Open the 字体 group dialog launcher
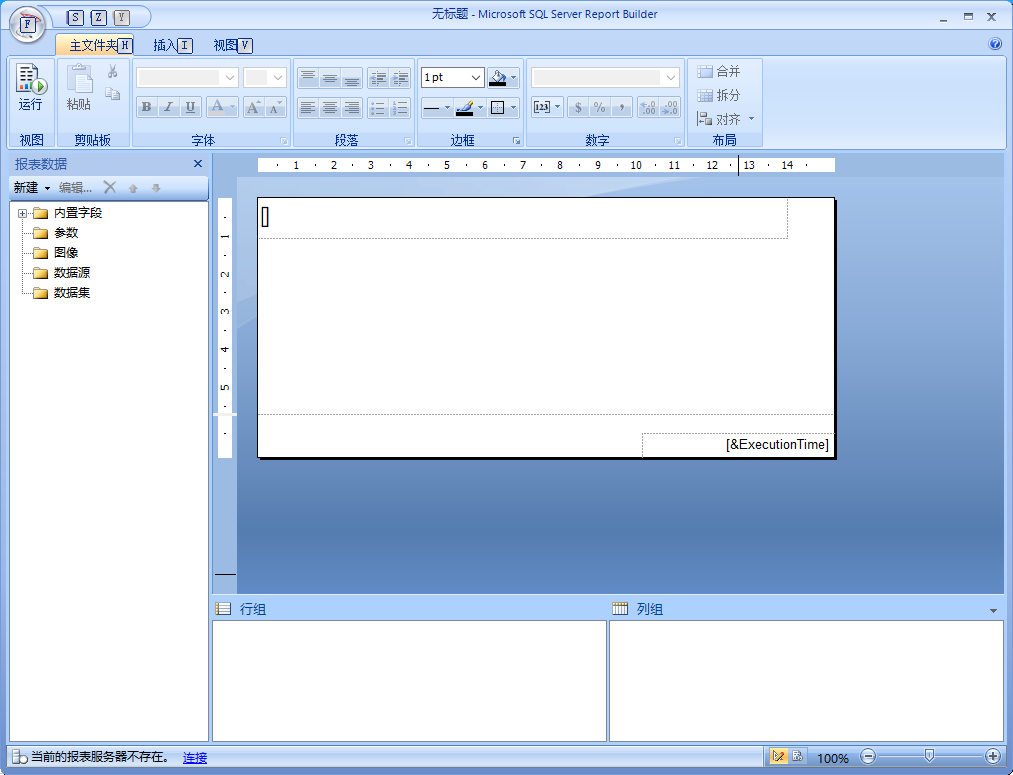 pyautogui.click(x=284, y=140)
